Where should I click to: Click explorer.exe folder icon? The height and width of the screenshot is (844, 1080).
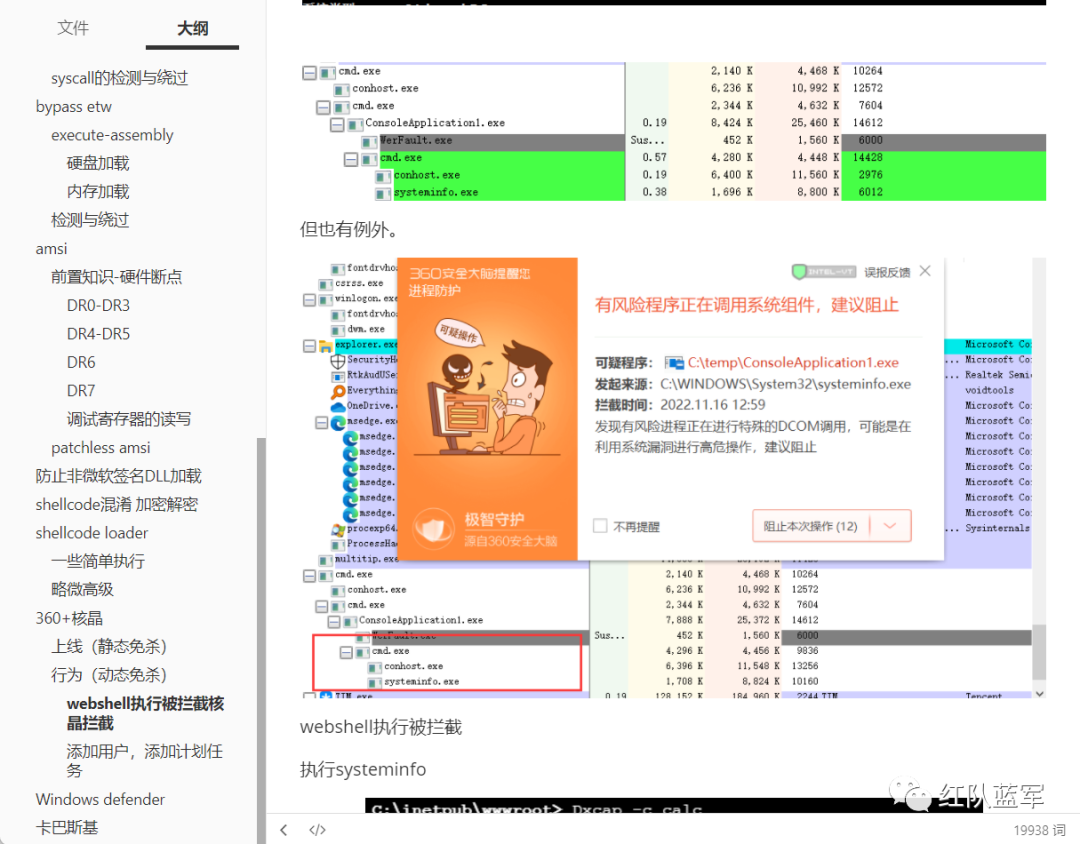point(326,346)
